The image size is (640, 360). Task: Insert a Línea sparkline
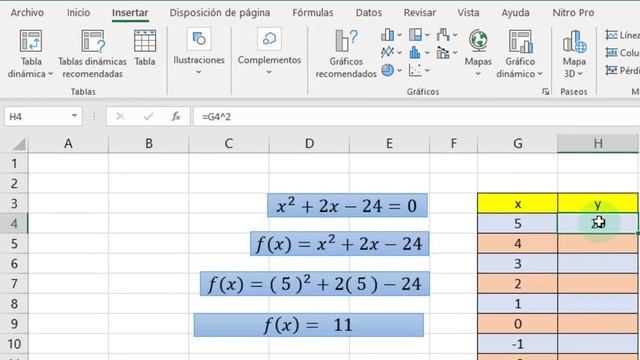[x=622, y=35]
